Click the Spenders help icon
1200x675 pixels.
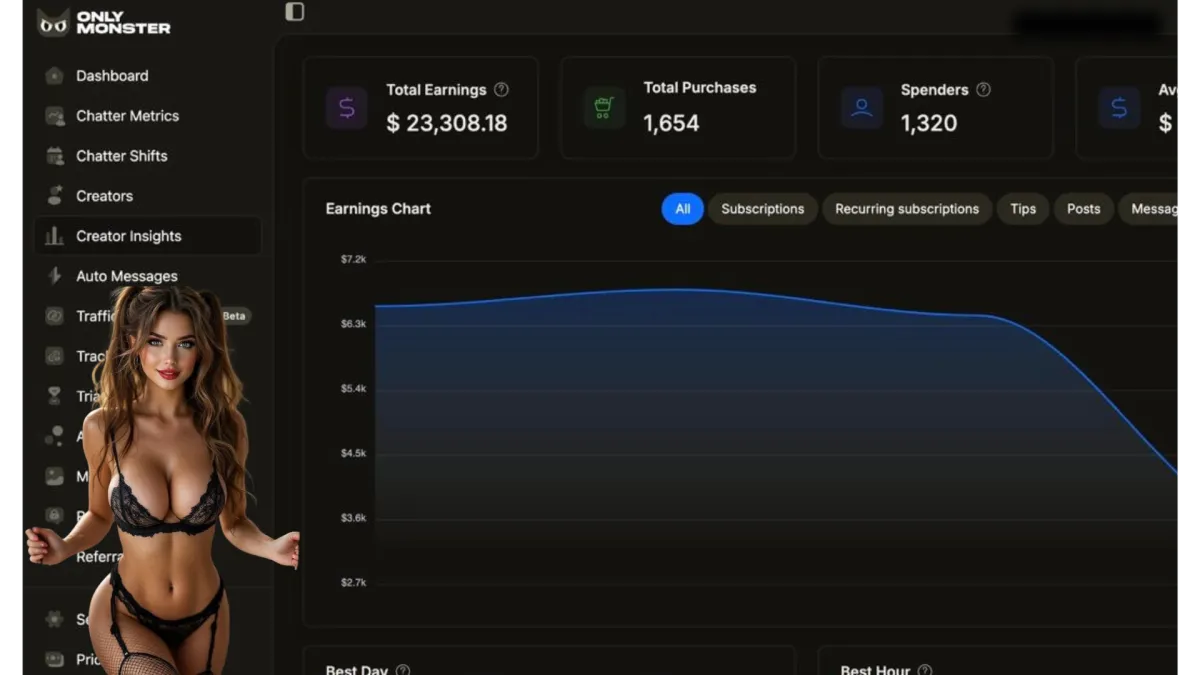pyautogui.click(x=984, y=89)
